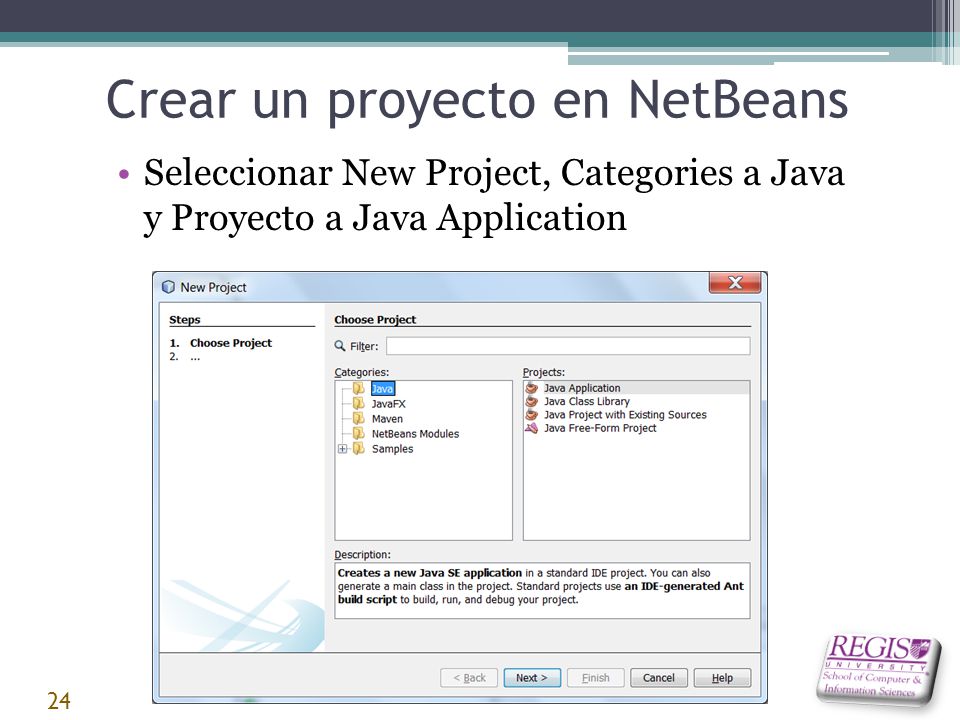
Task: Select the Samples category
Action: [x=392, y=449]
